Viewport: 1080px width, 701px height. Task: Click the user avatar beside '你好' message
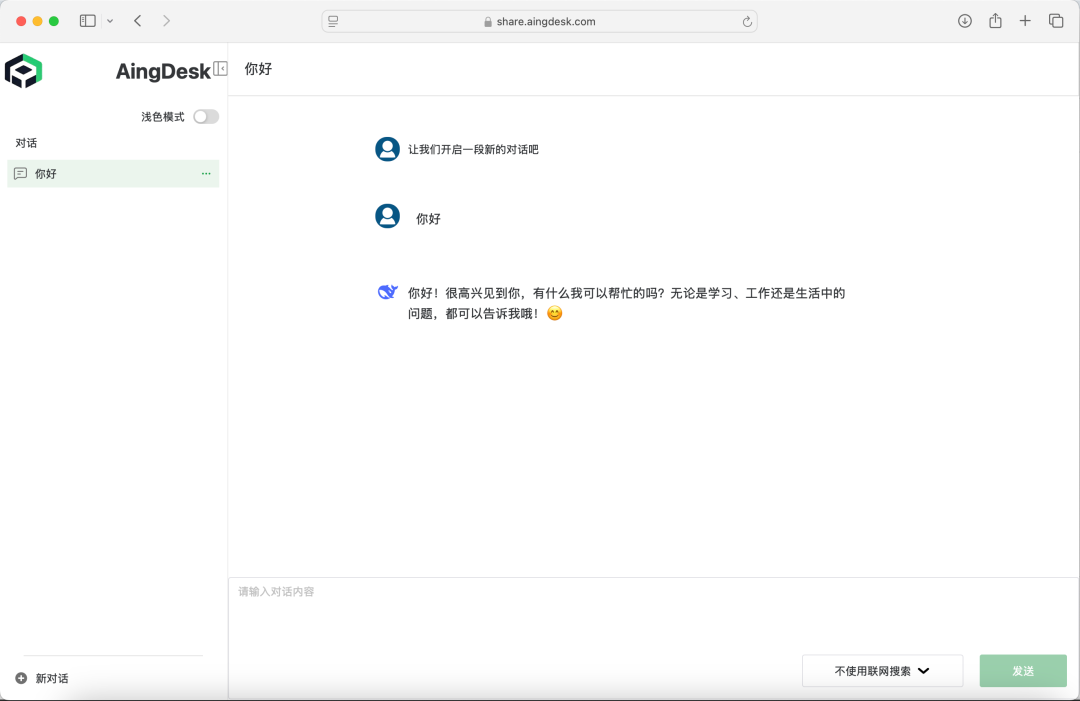coord(387,216)
